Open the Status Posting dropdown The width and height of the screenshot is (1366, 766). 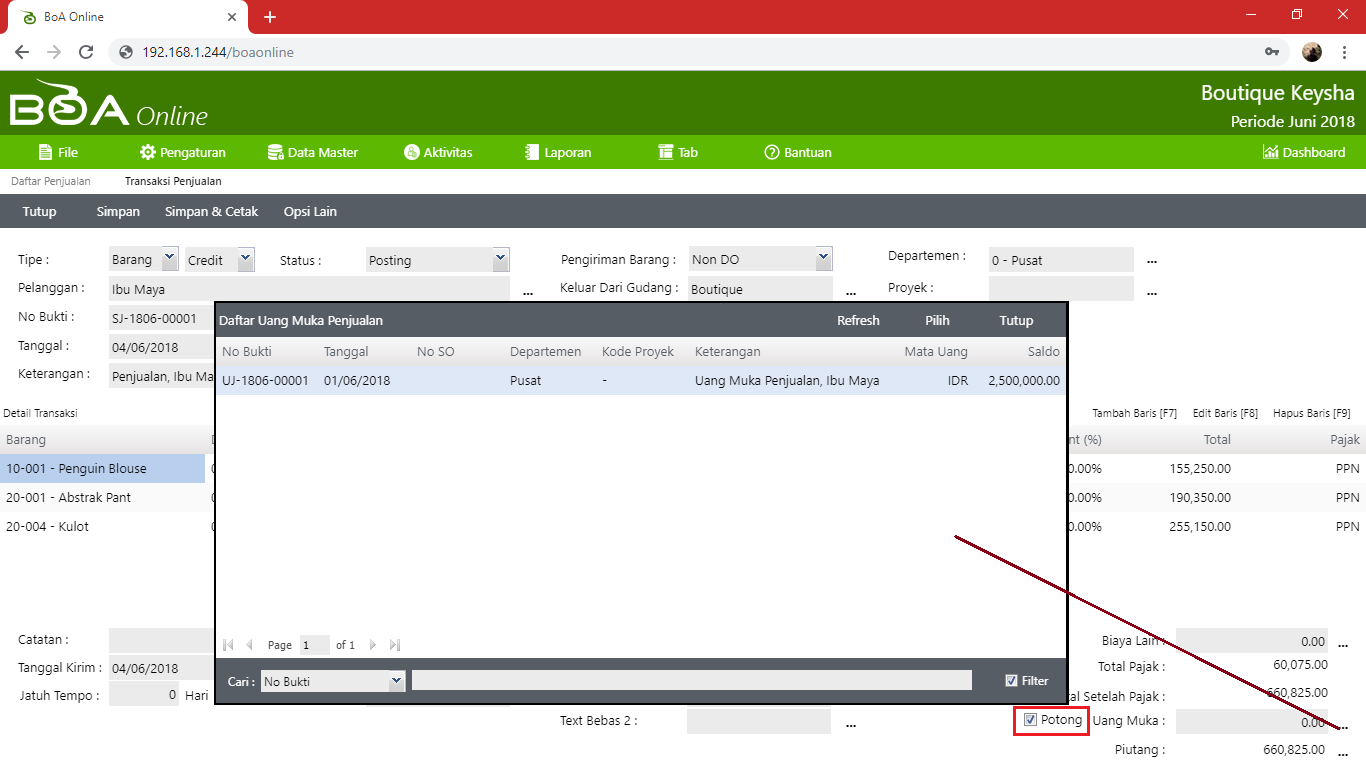click(500, 259)
